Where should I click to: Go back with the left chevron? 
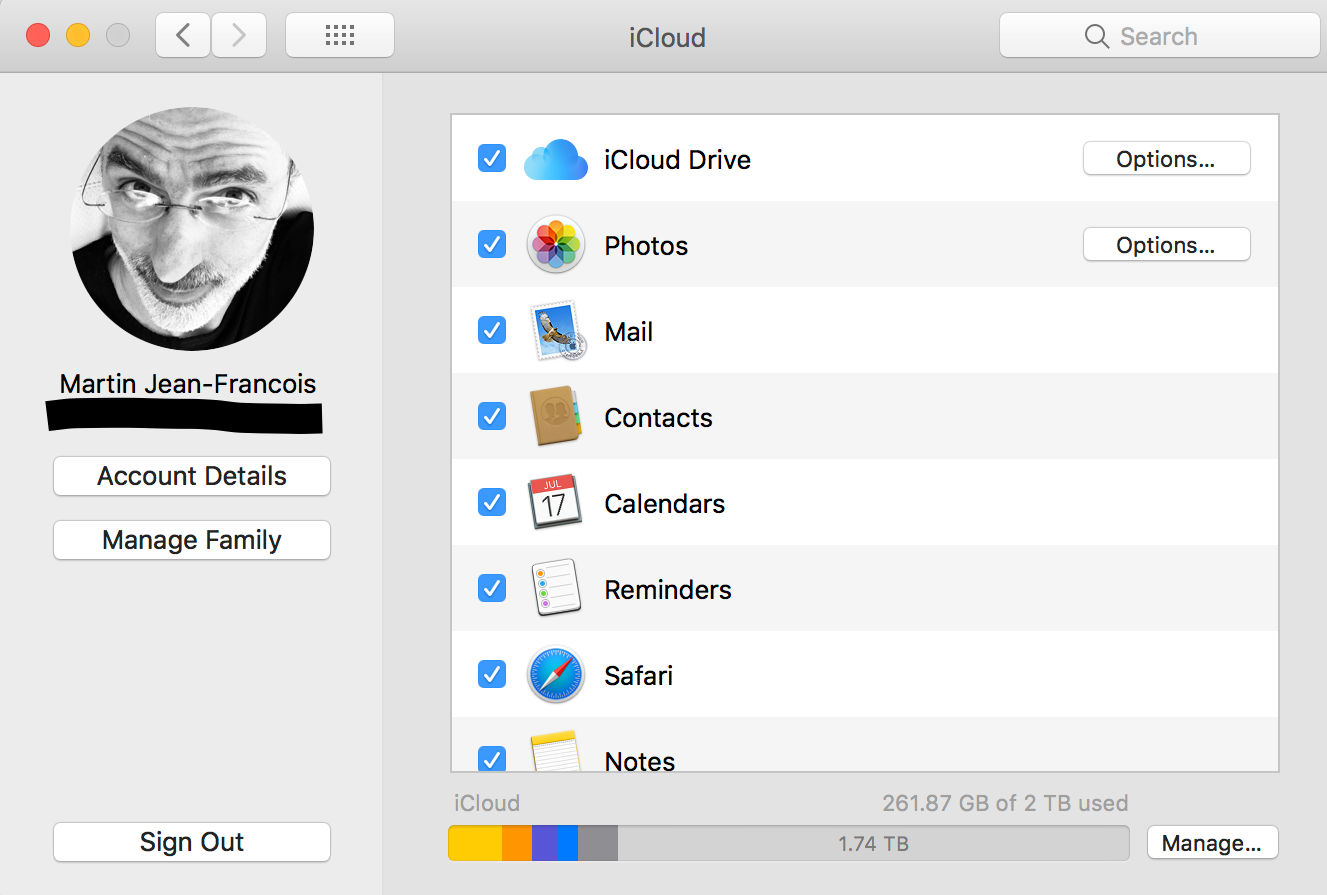183,36
